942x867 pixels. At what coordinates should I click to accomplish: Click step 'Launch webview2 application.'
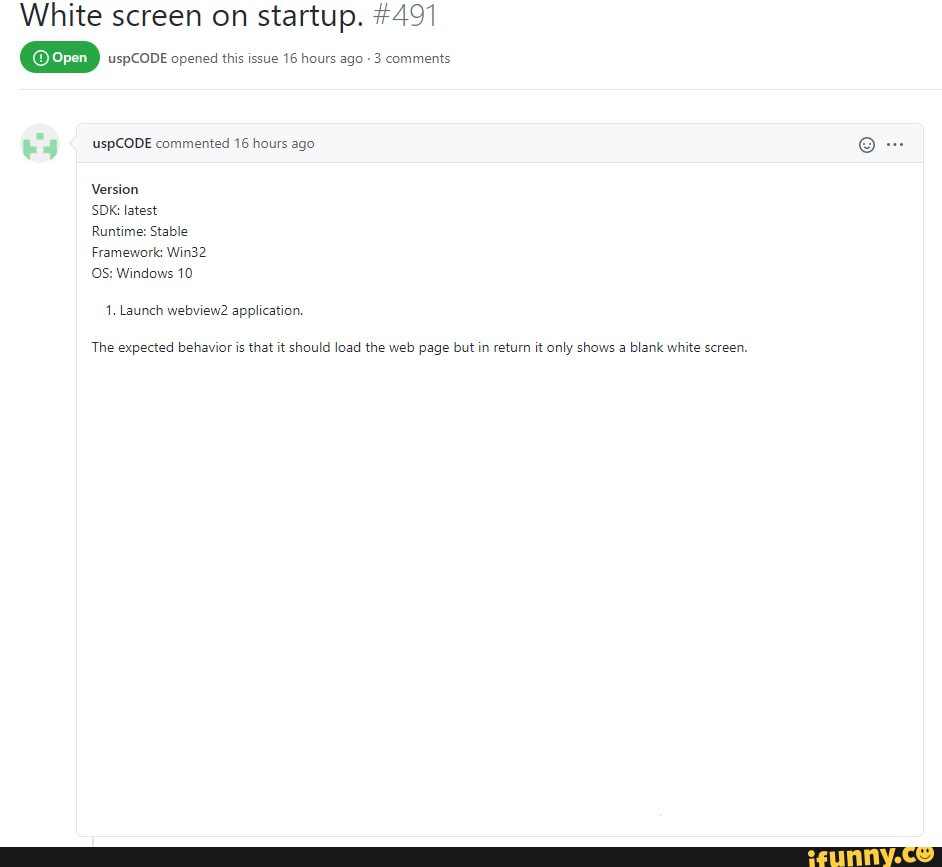coord(211,311)
